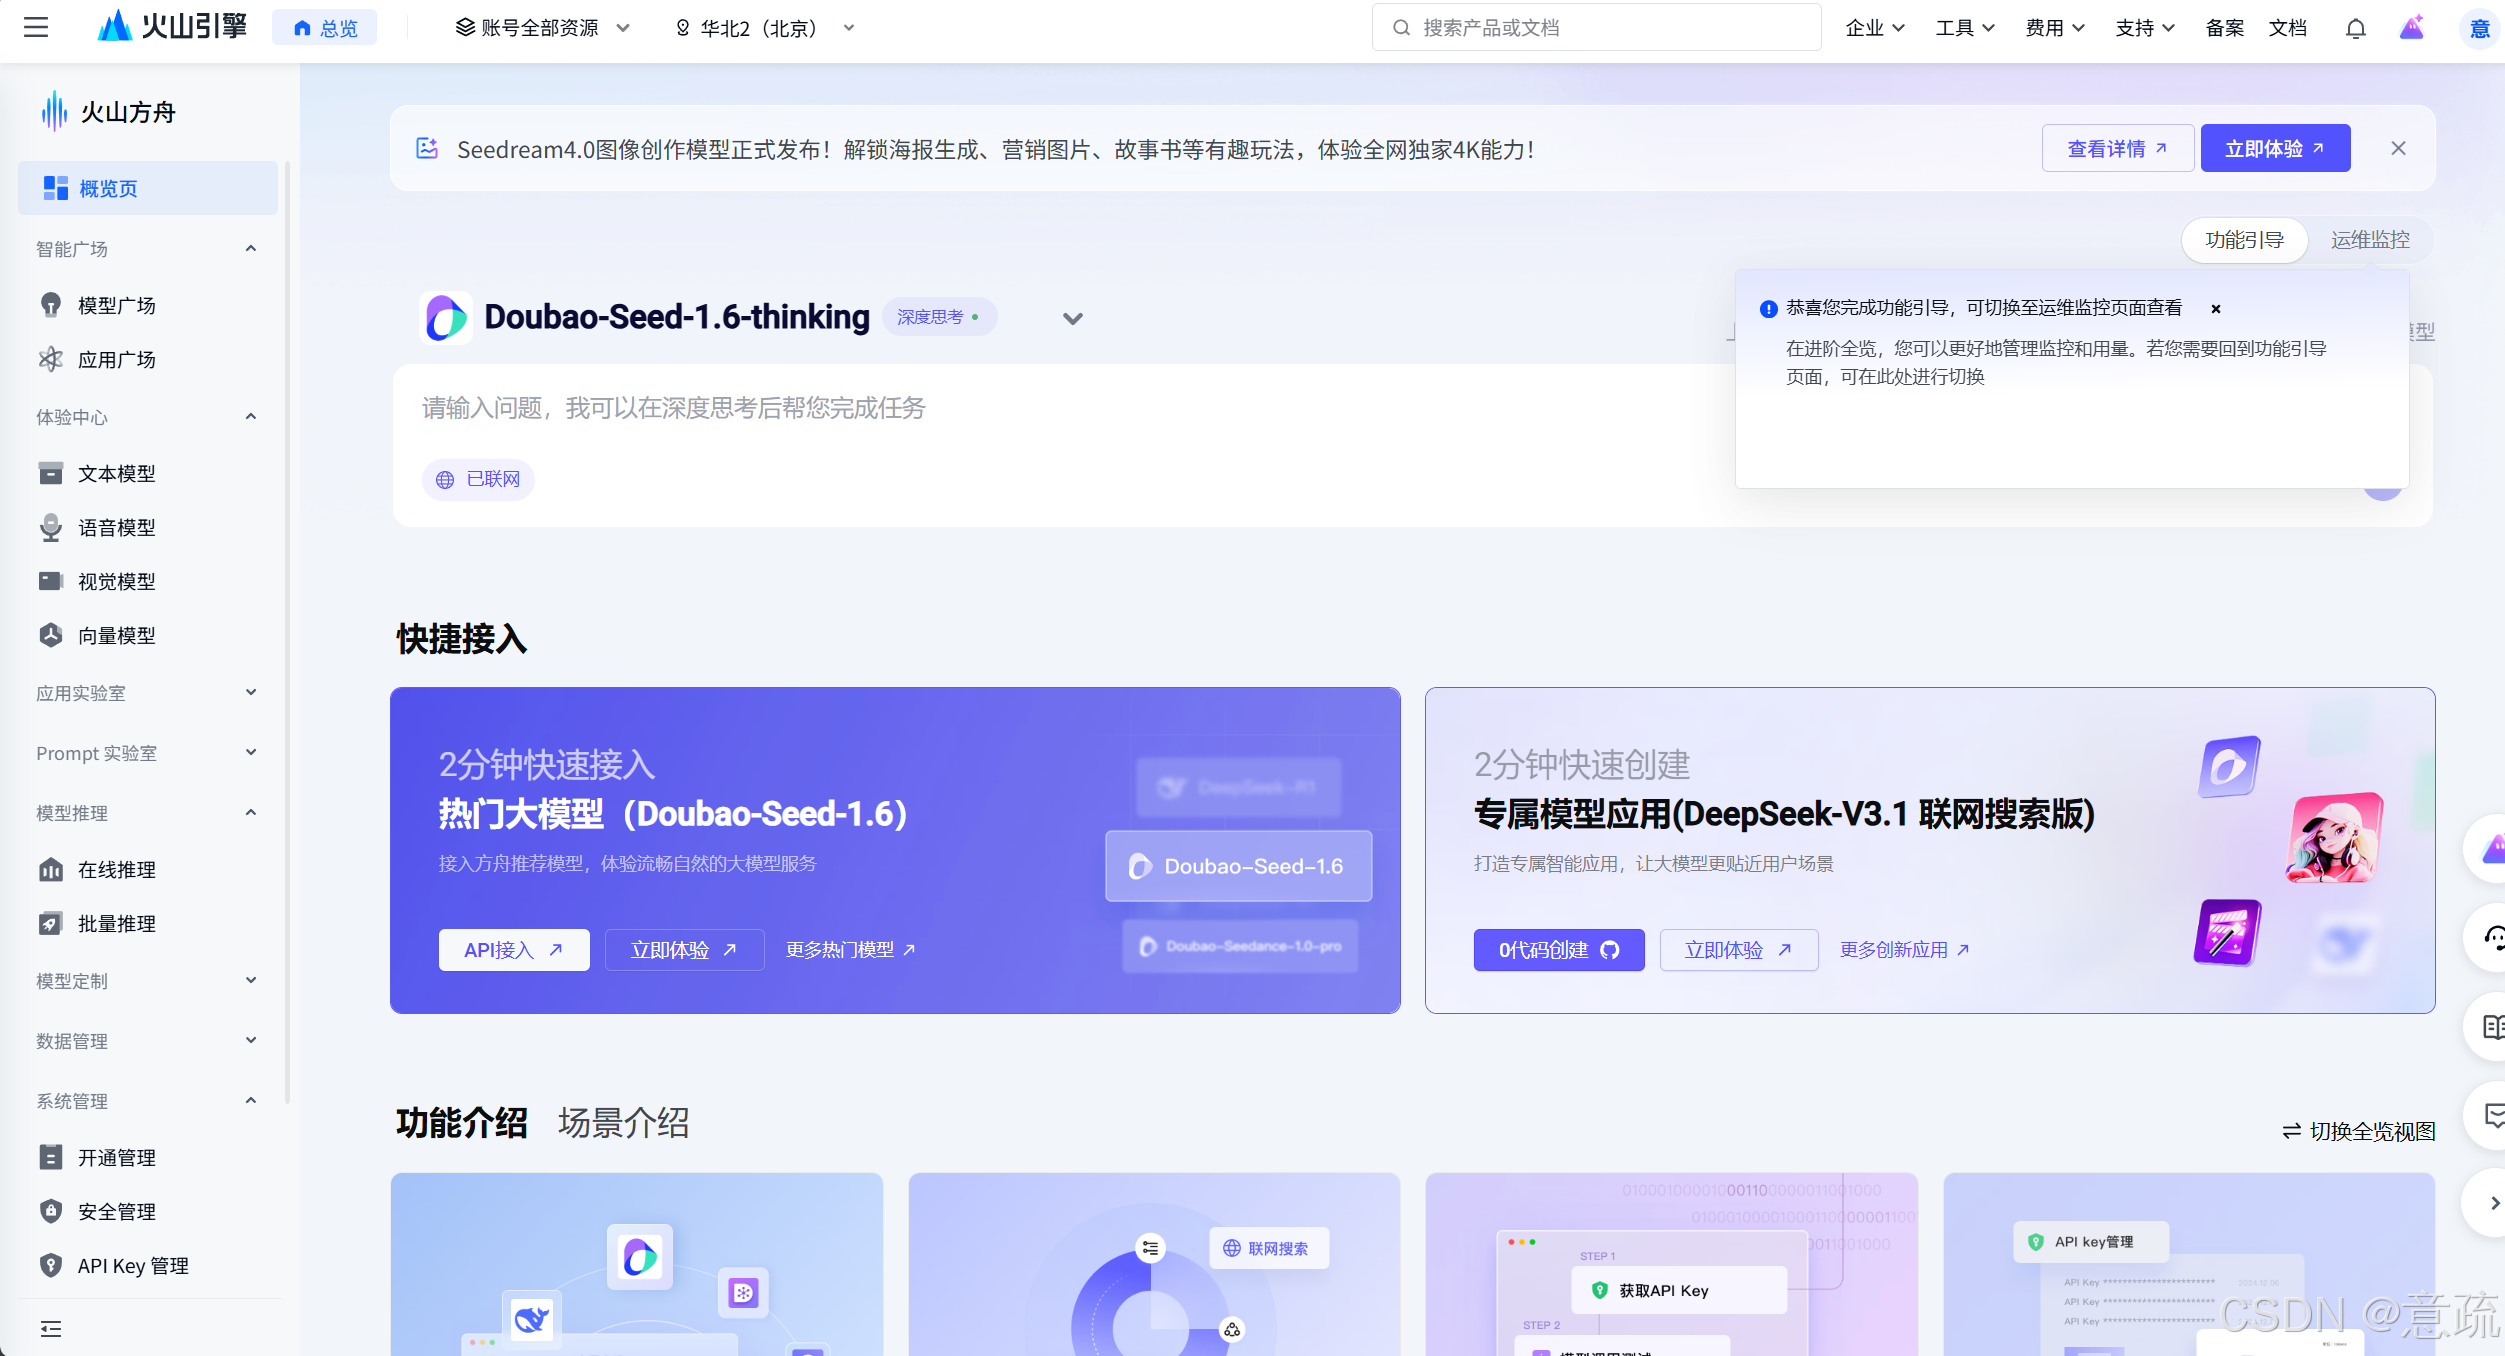Collapse the 模型推理 section

tap(250, 813)
